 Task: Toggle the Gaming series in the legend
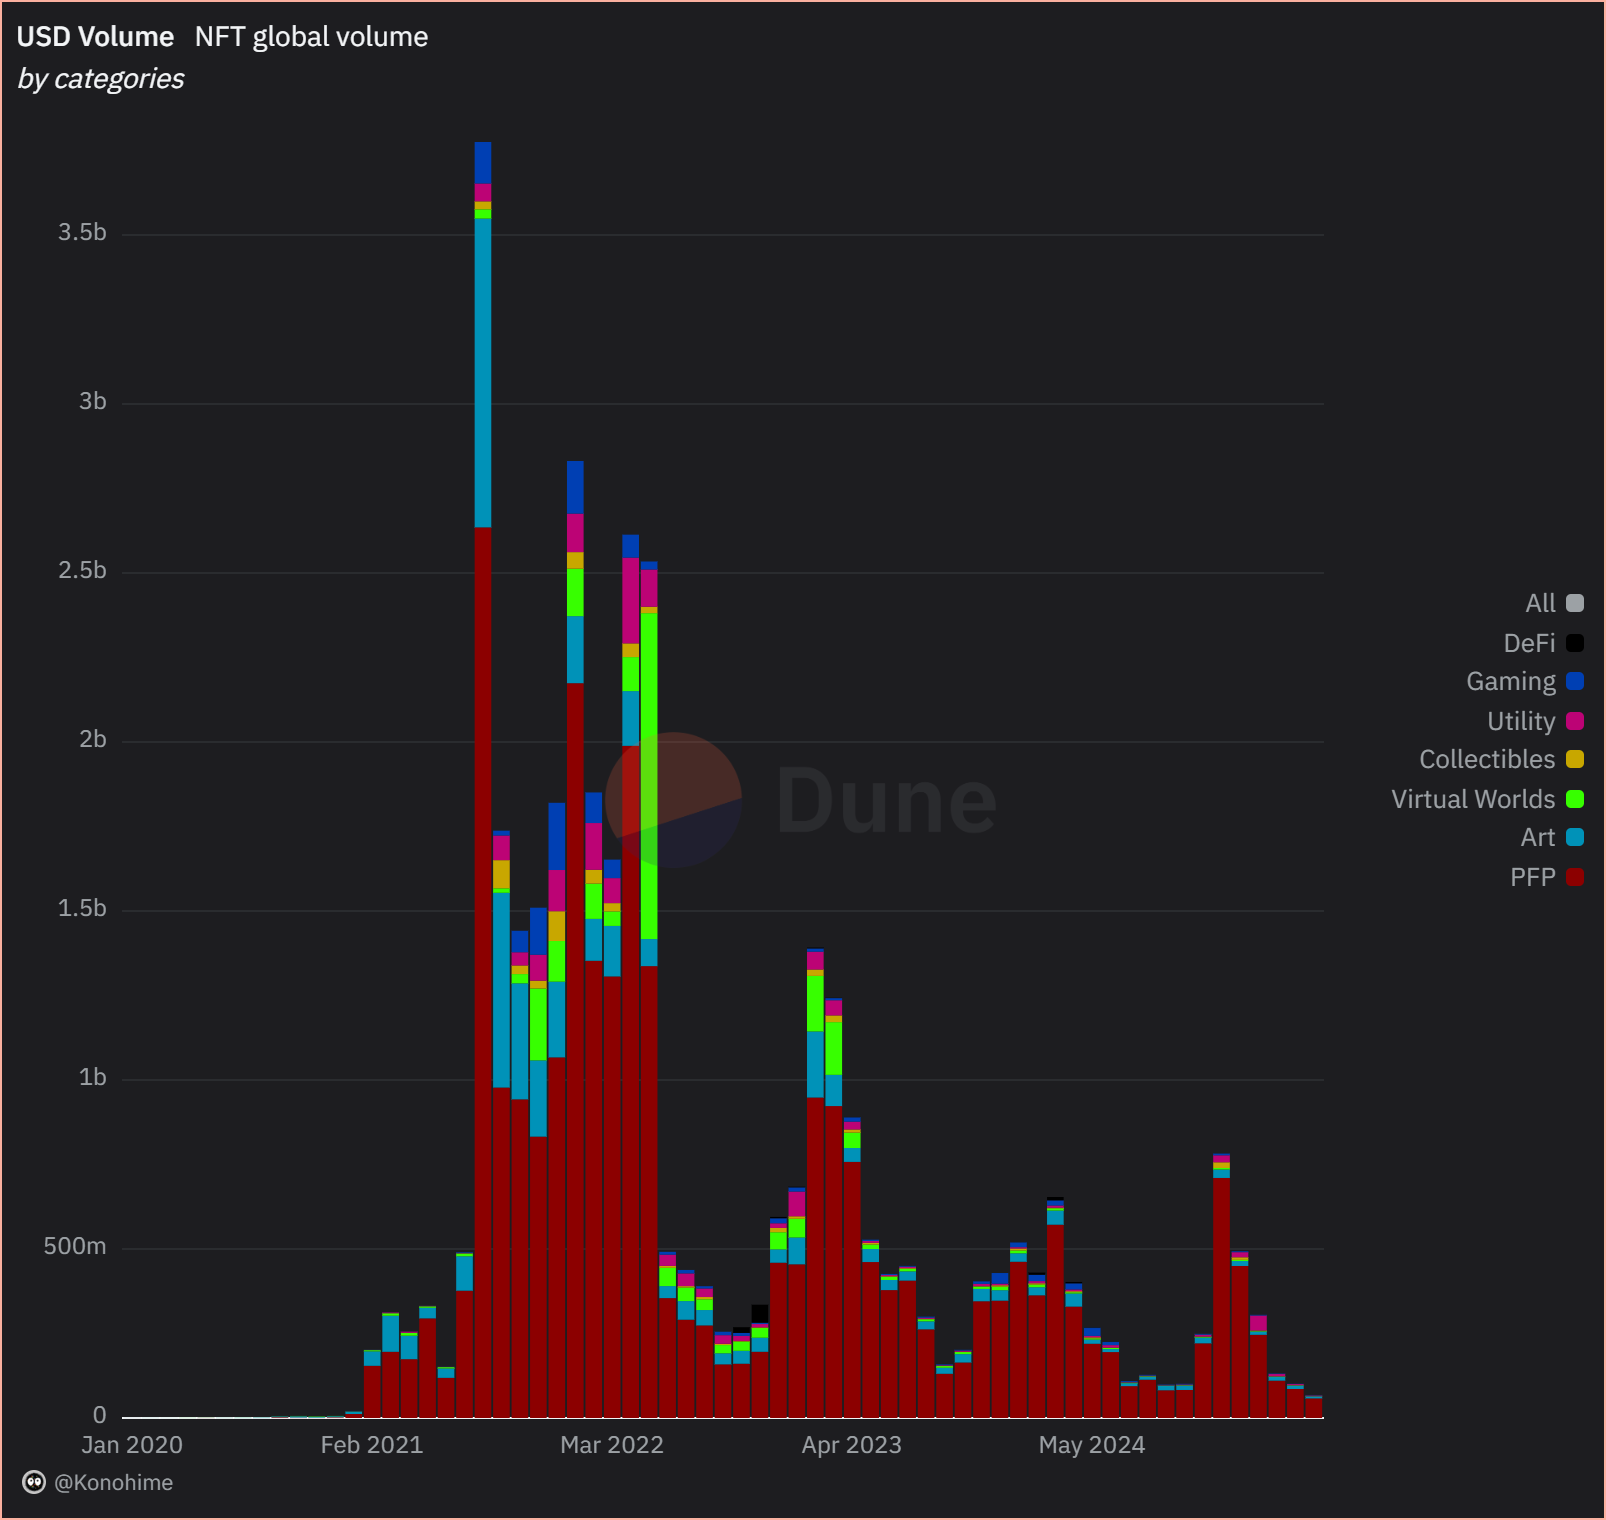point(1510,682)
